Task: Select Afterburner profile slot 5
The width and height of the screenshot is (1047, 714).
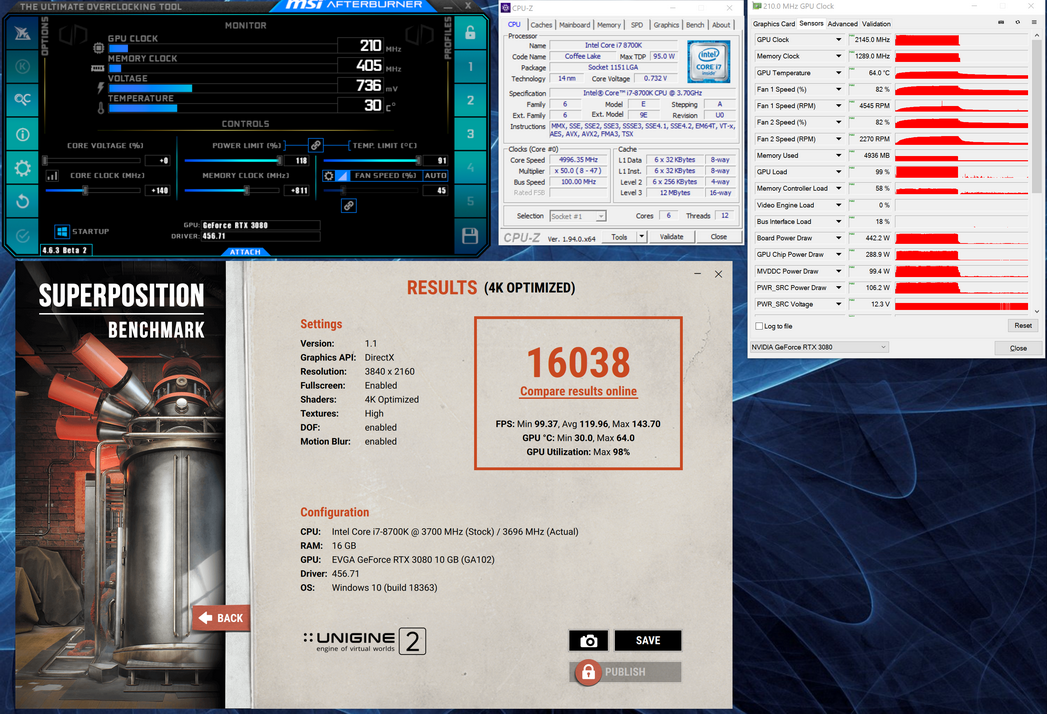Action: pos(470,201)
